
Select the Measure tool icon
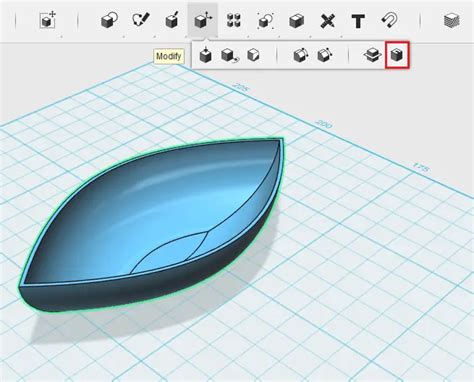[x=328, y=21]
